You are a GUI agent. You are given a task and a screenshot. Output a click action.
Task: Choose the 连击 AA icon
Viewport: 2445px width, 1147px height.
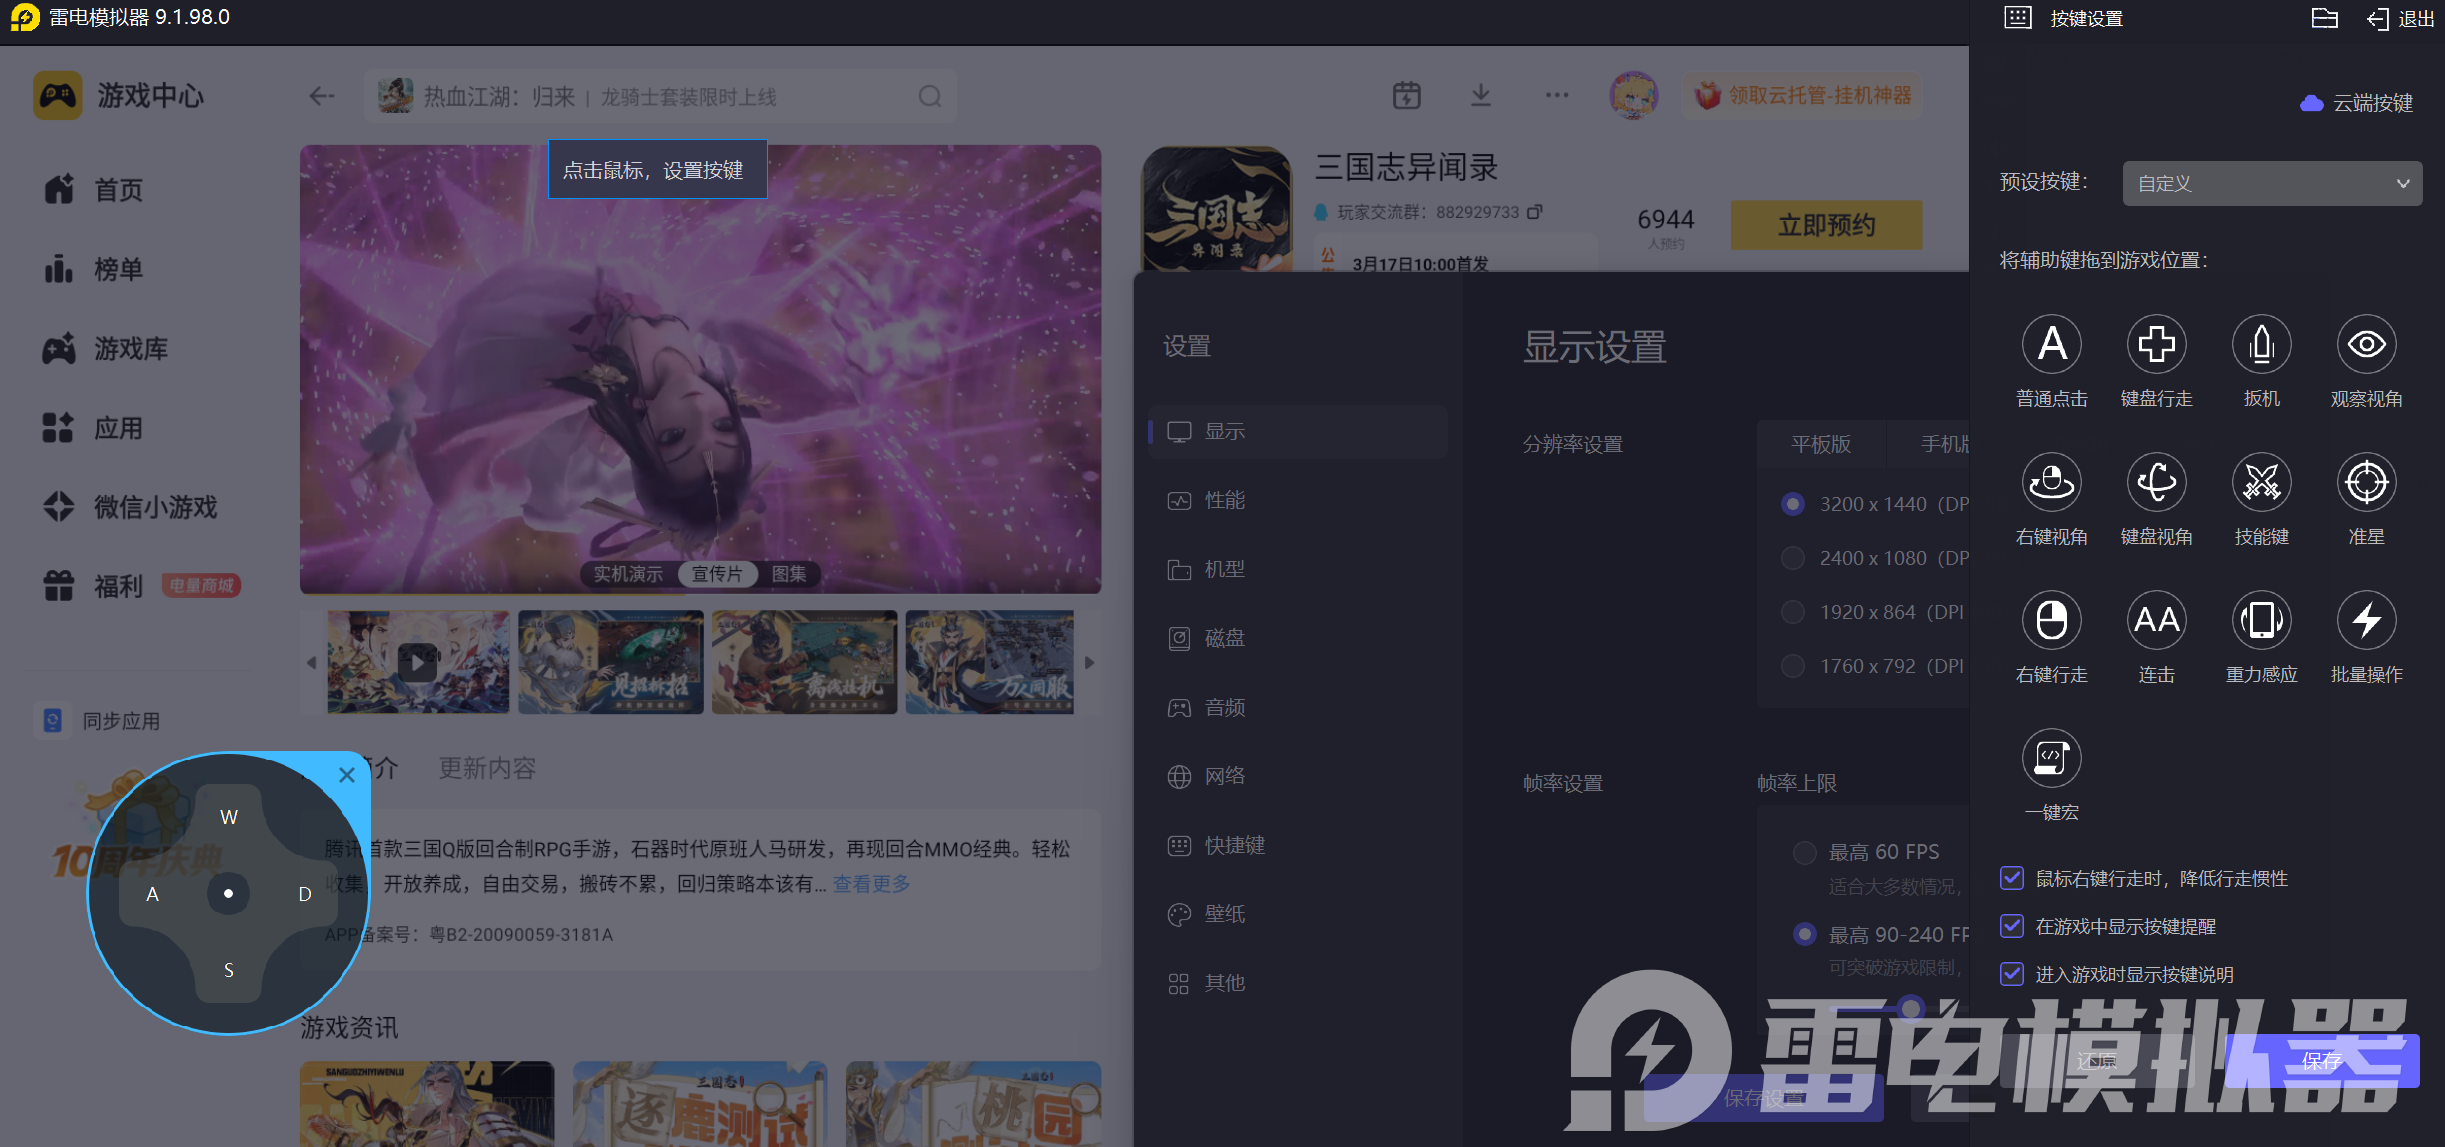pyautogui.click(x=2156, y=621)
